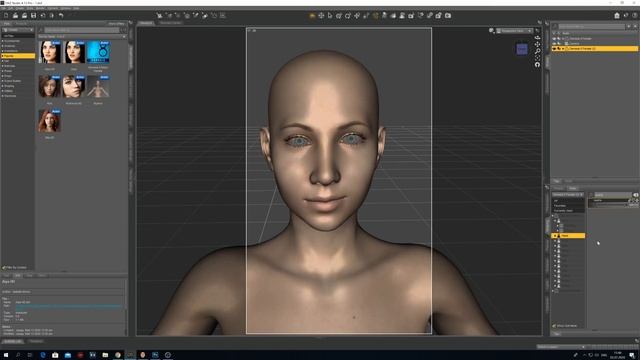The height and width of the screenshot is (360, 640).
Task: Open Chrome from the Windows taskbar
Action: point(118,355)
